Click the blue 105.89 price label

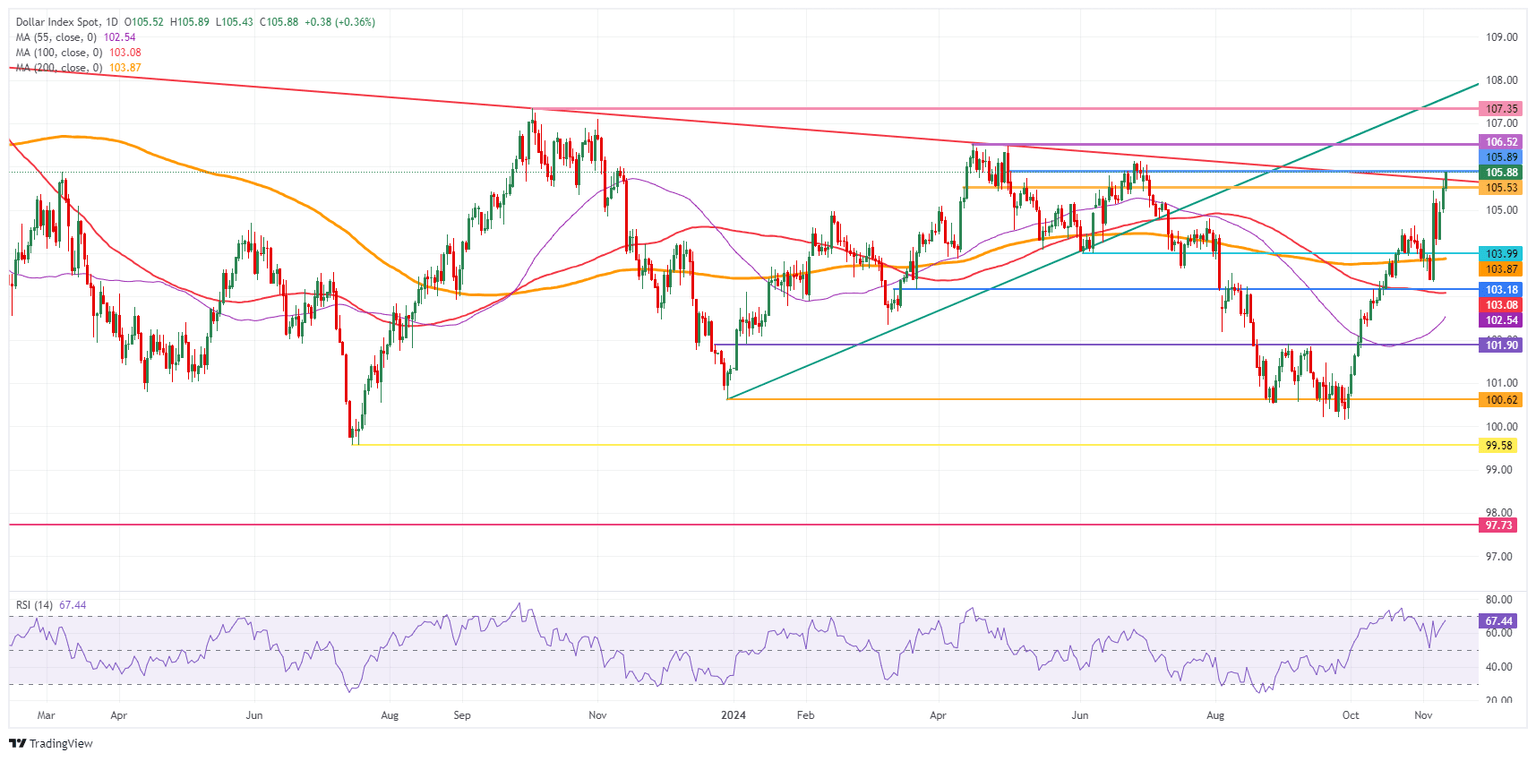click(x=1499, y=156)
